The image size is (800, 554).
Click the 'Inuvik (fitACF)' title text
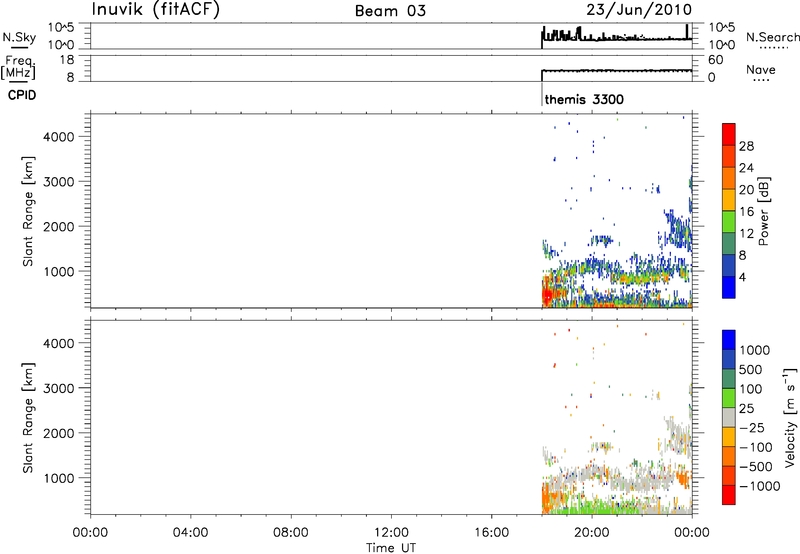tap(156, 10)
